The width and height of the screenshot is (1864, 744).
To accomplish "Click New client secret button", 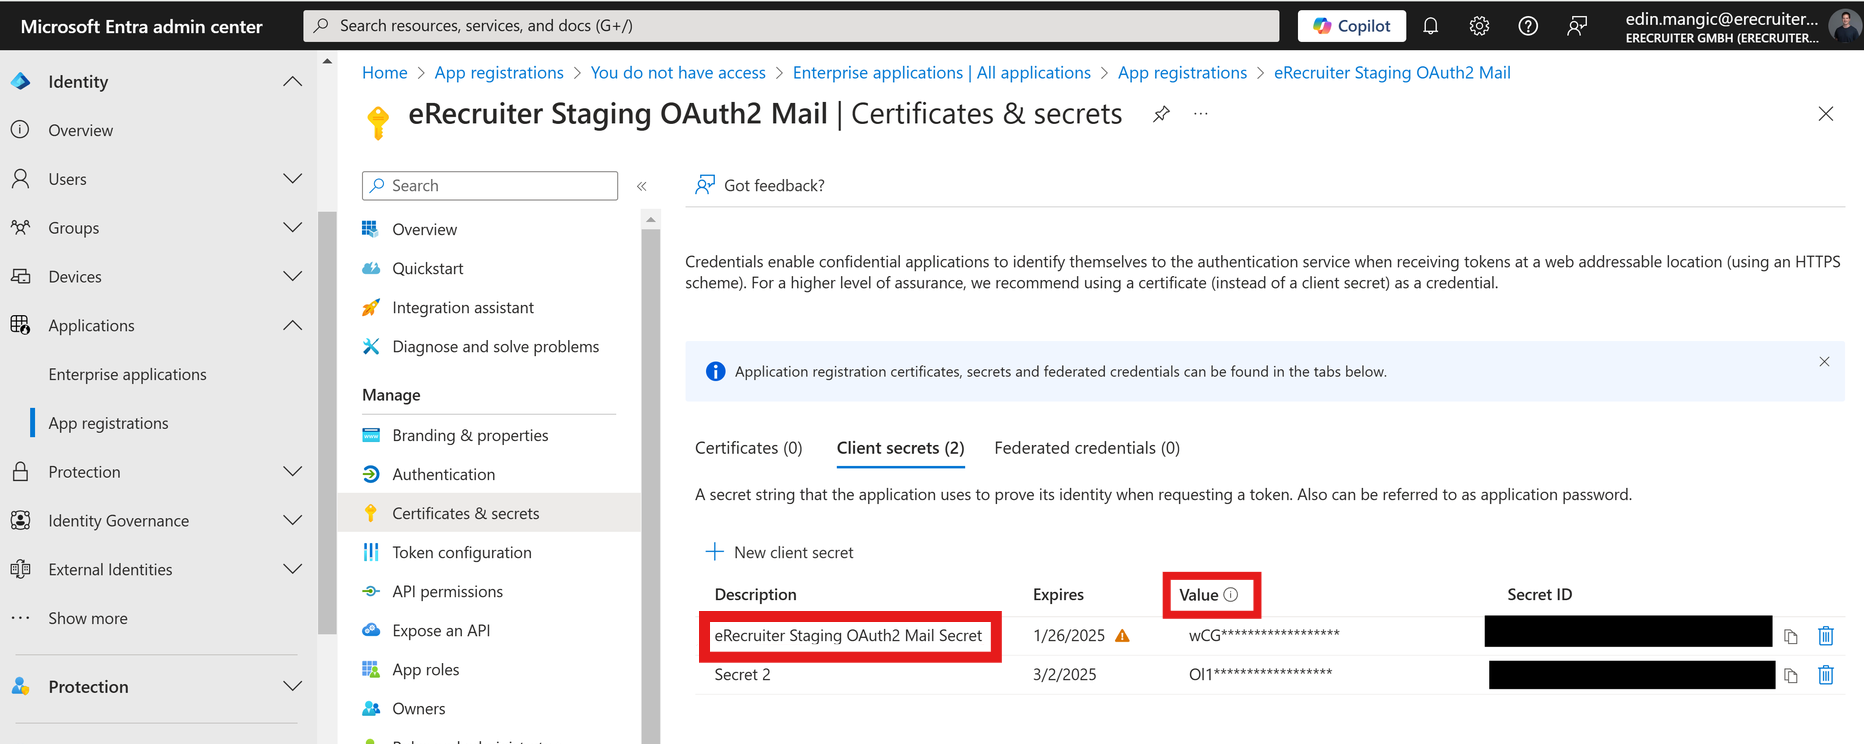I will click(x=780, y=552).
